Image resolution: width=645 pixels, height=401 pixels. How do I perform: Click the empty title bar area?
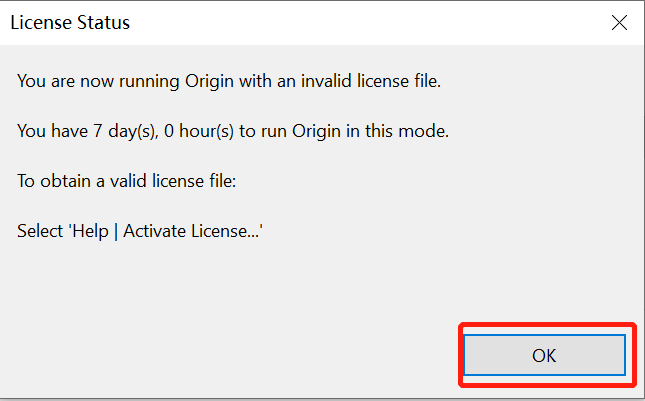(350, 22)
